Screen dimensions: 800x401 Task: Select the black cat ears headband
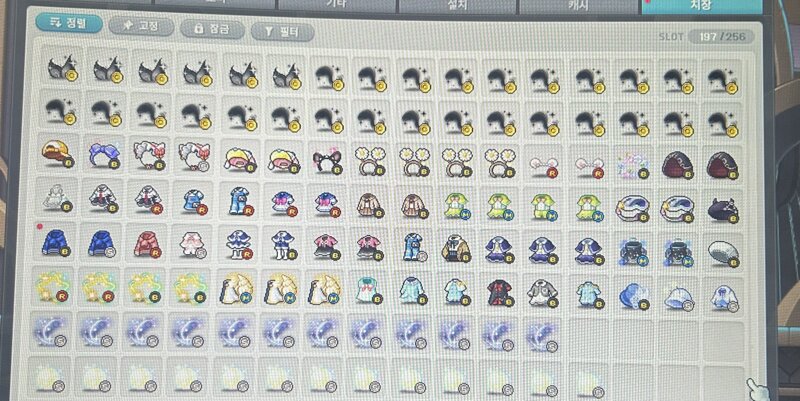pyautogui.click(x=326, y=160)
